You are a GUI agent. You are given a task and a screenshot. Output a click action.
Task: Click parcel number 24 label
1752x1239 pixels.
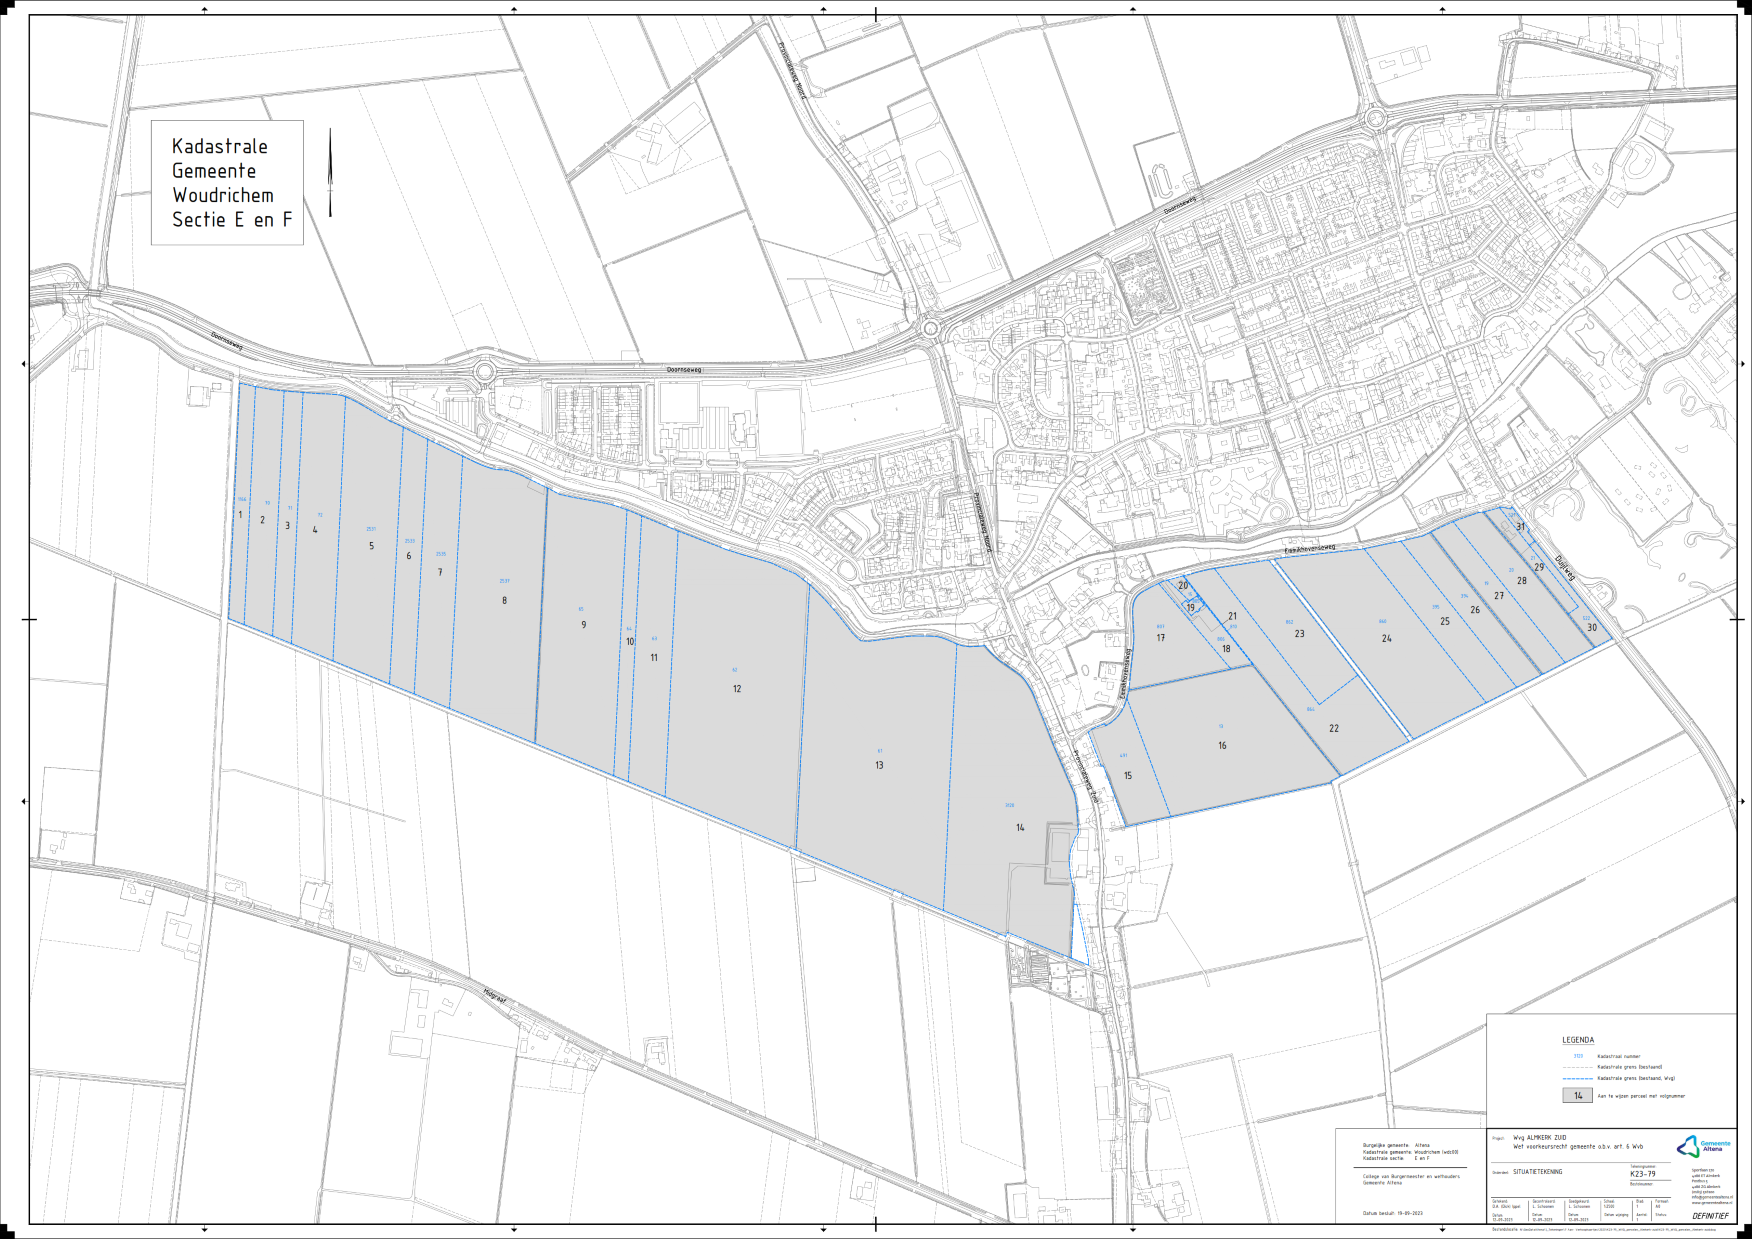coord(1386,639)
